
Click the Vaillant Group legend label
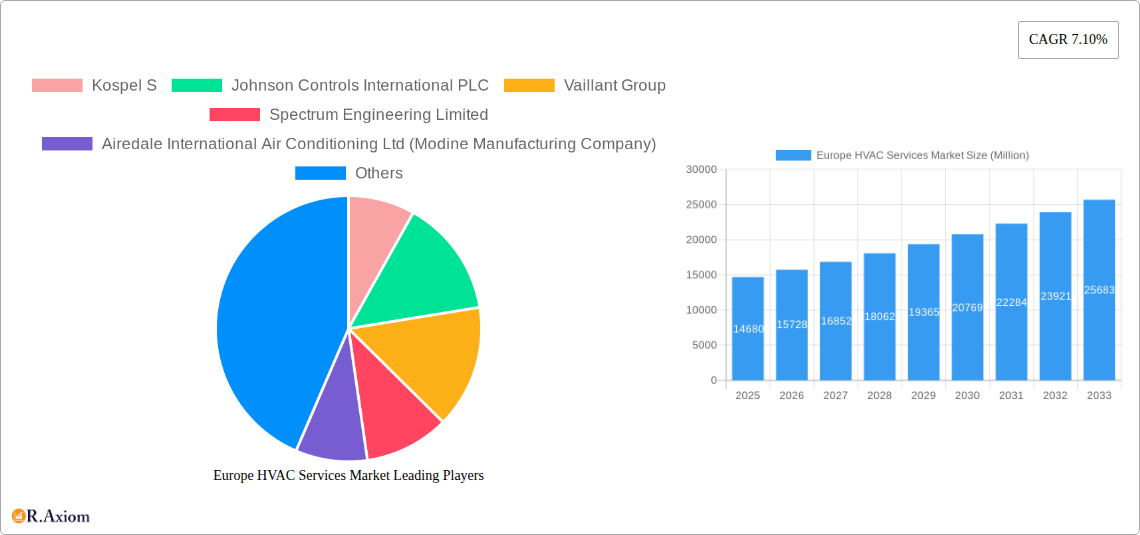click(x=615, y=85)
